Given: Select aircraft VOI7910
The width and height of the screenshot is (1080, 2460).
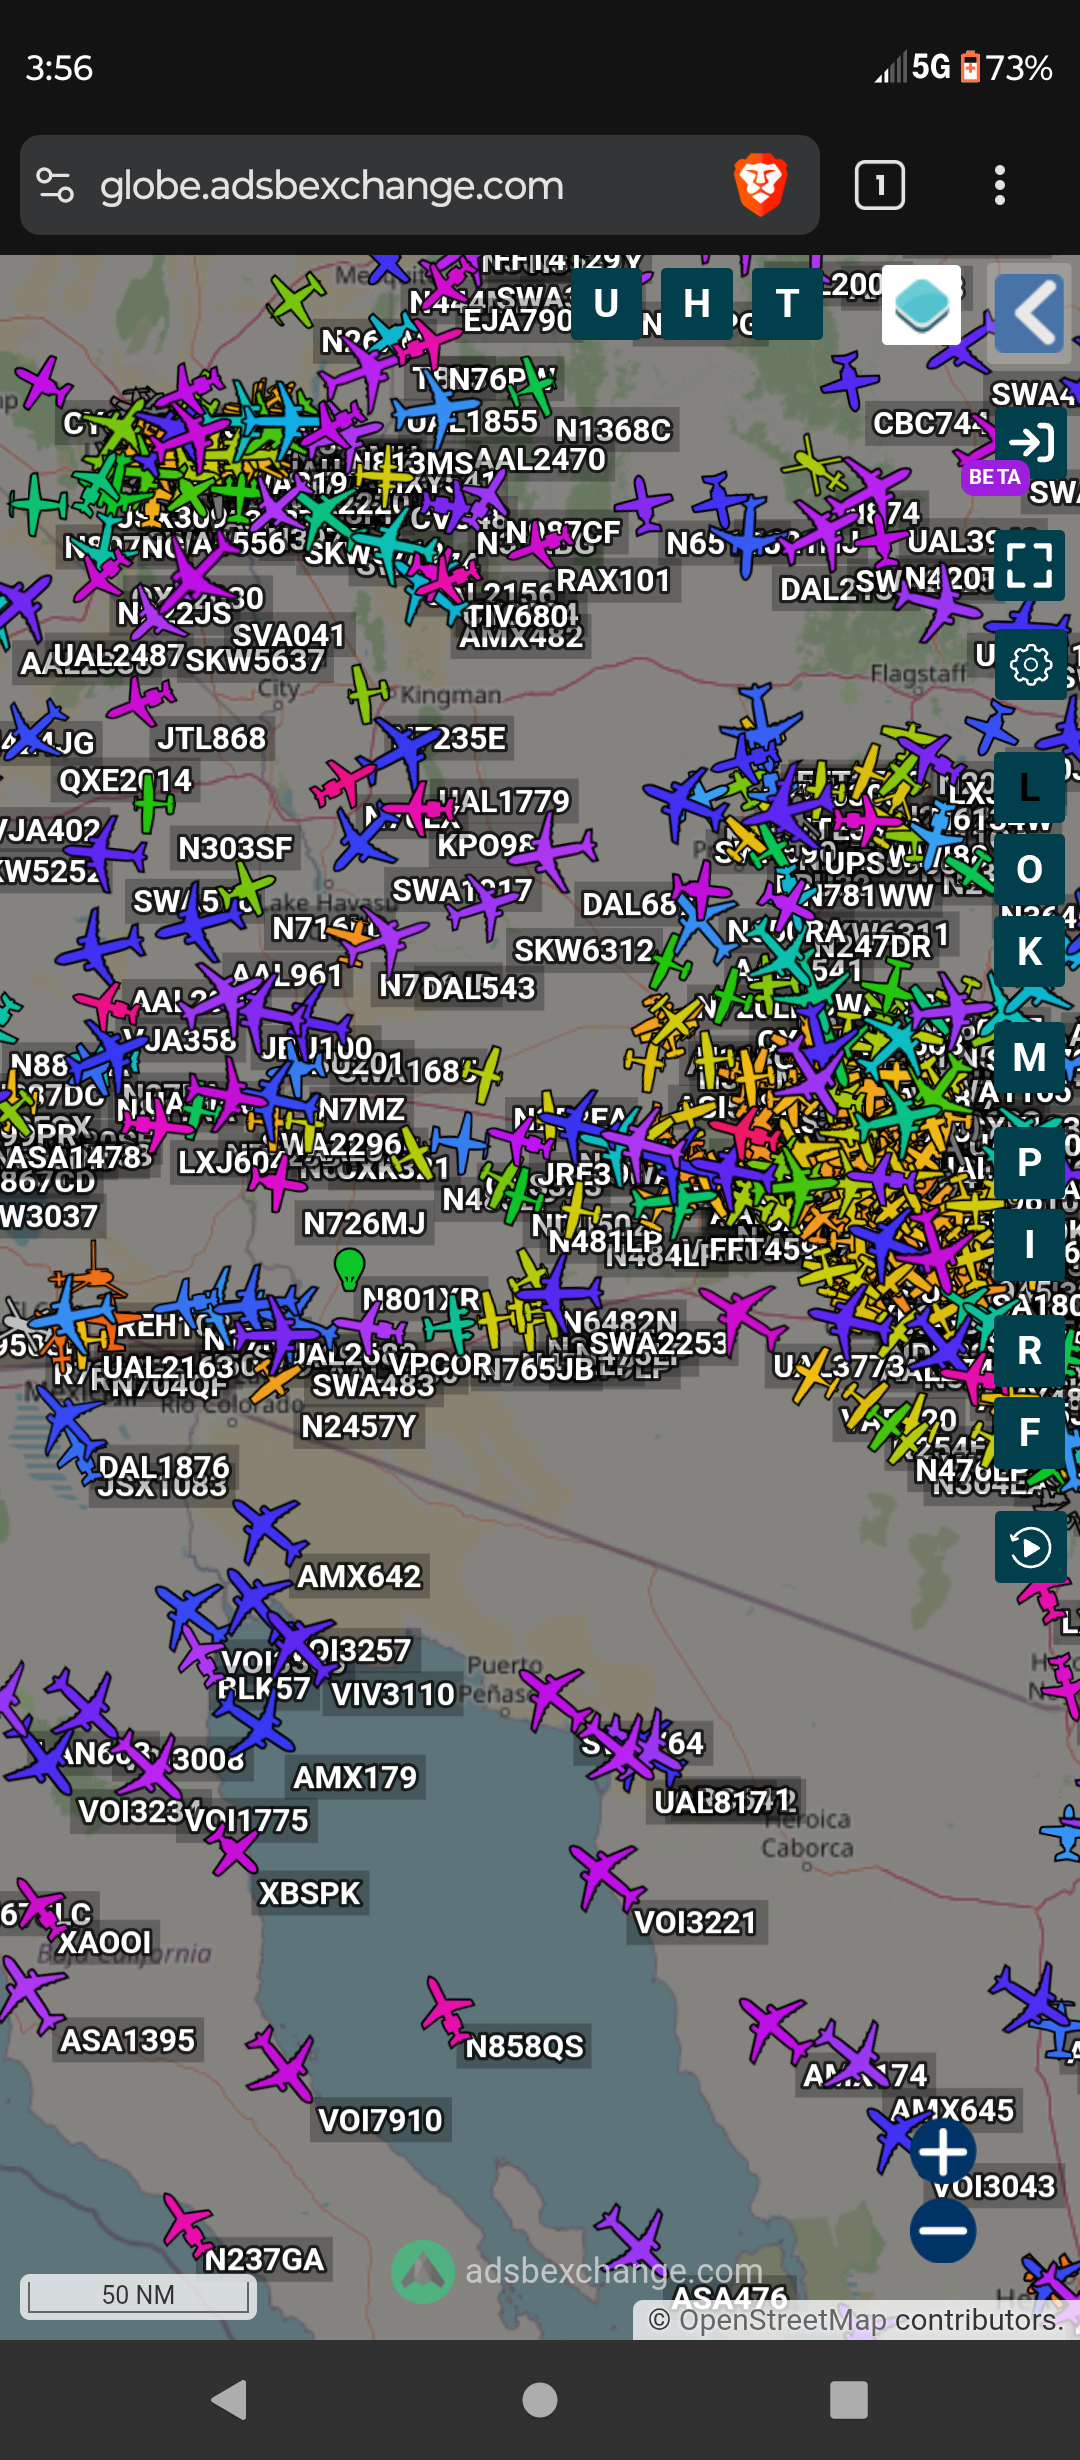Looking at the screenshot, I should pos(380,2120).
